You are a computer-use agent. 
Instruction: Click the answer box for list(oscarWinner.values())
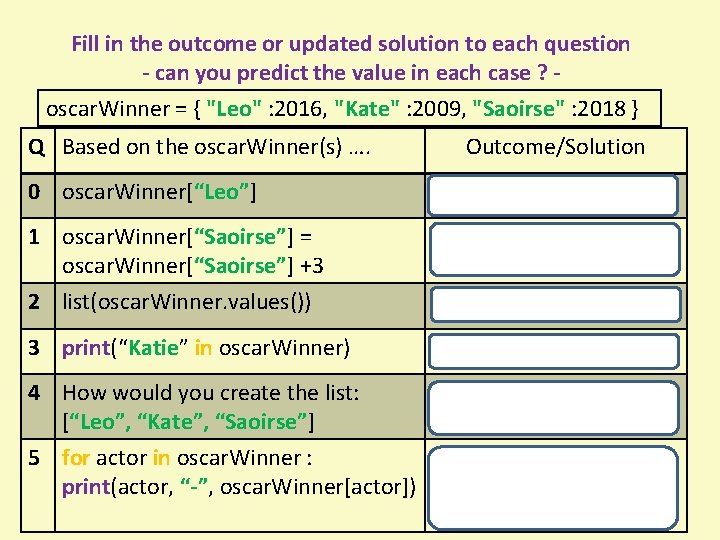point(556,304)
